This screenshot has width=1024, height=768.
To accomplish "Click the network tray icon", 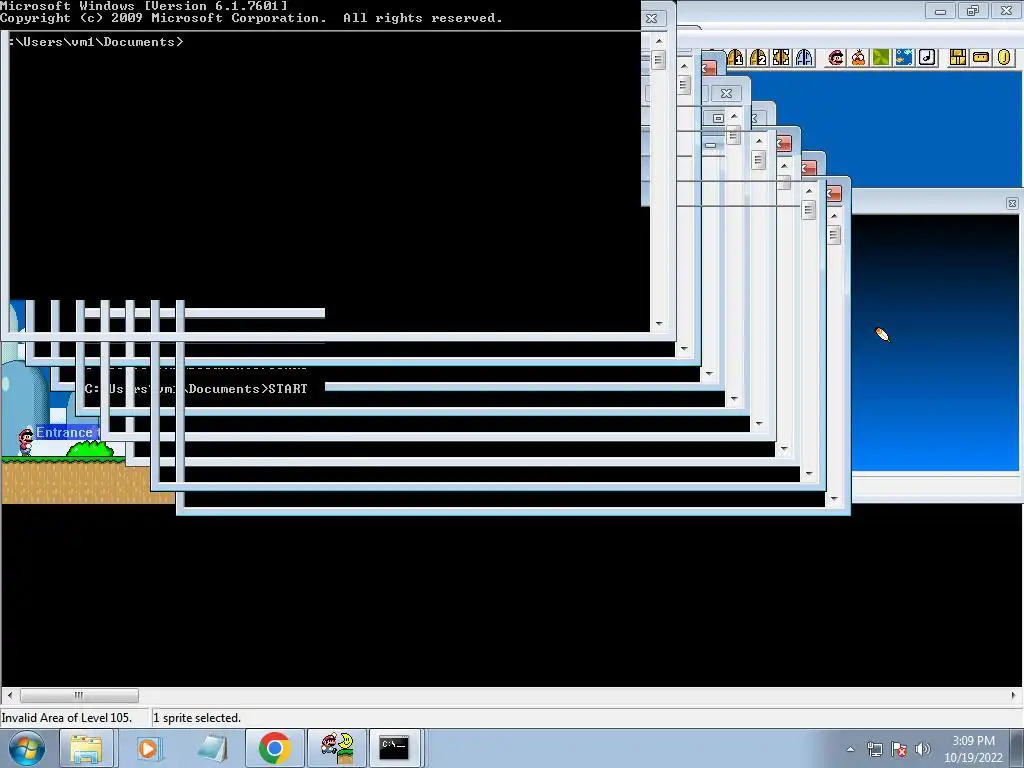I will point(874,749).
